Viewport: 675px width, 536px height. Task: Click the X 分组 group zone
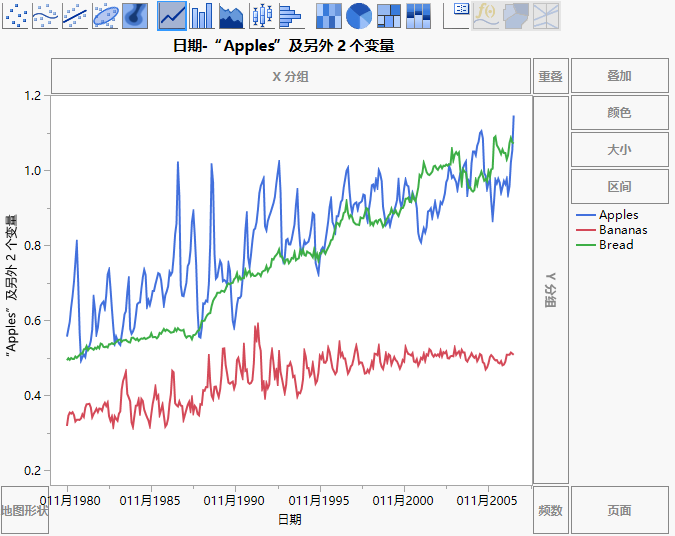pyautogui.click(x=290, y=77)
